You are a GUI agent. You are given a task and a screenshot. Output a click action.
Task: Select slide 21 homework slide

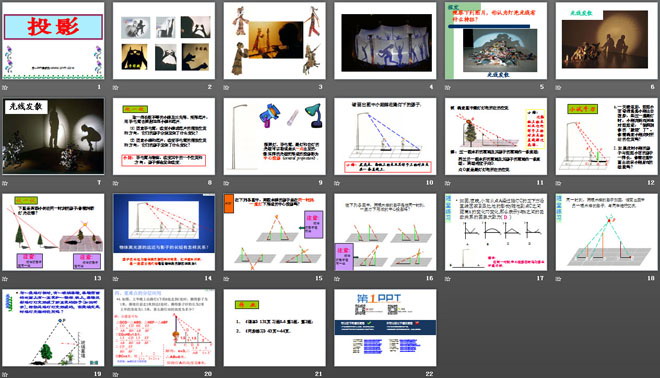click(x=274, y=327)
